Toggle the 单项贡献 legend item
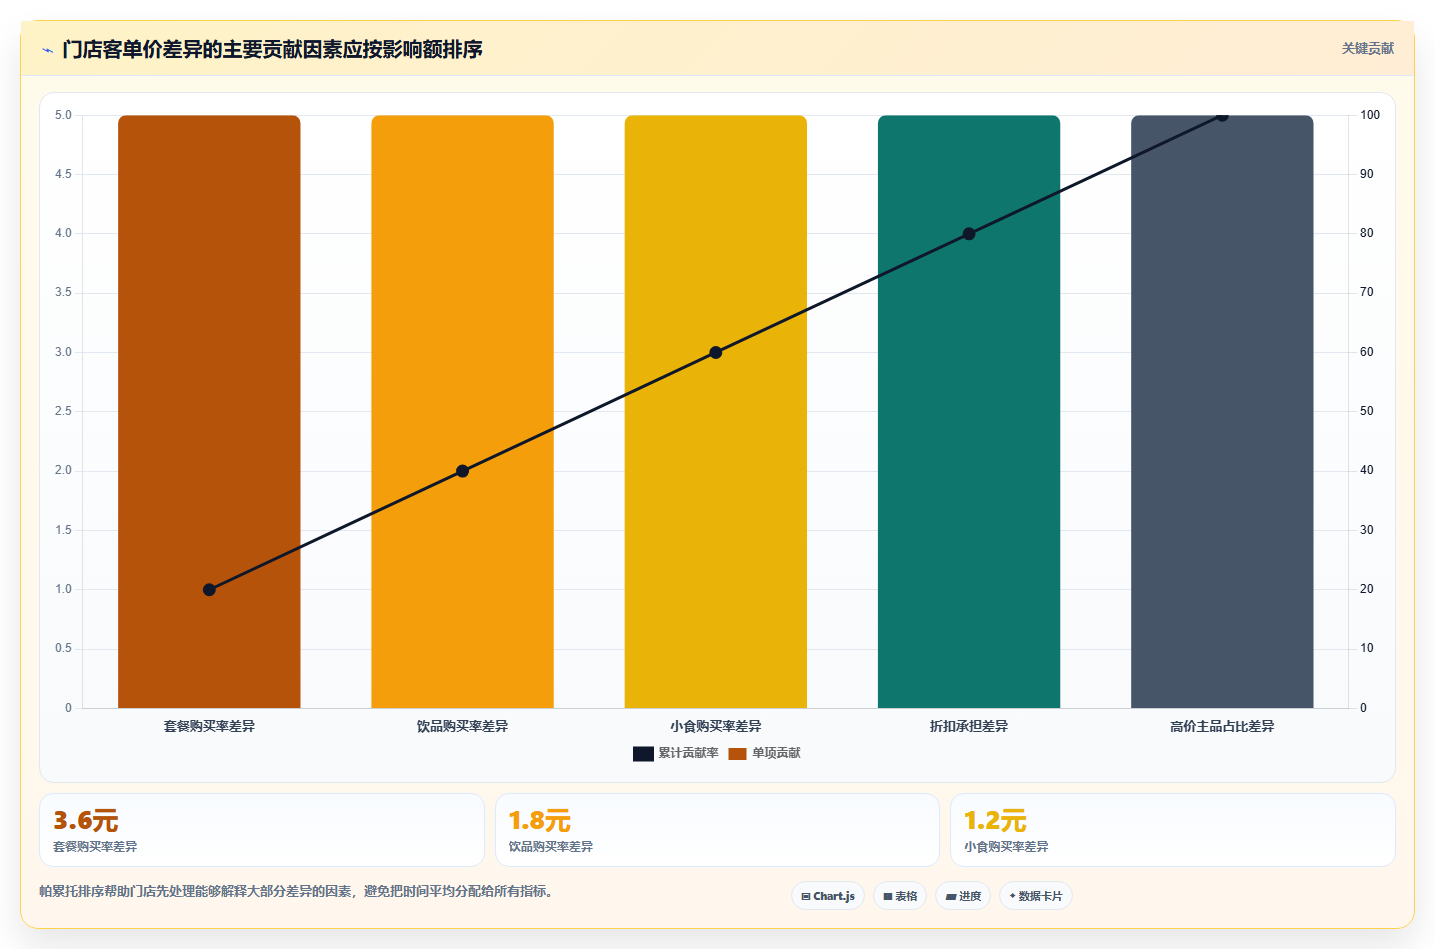Viewport: 1435px width, 949px height. (x=764, y=753)
